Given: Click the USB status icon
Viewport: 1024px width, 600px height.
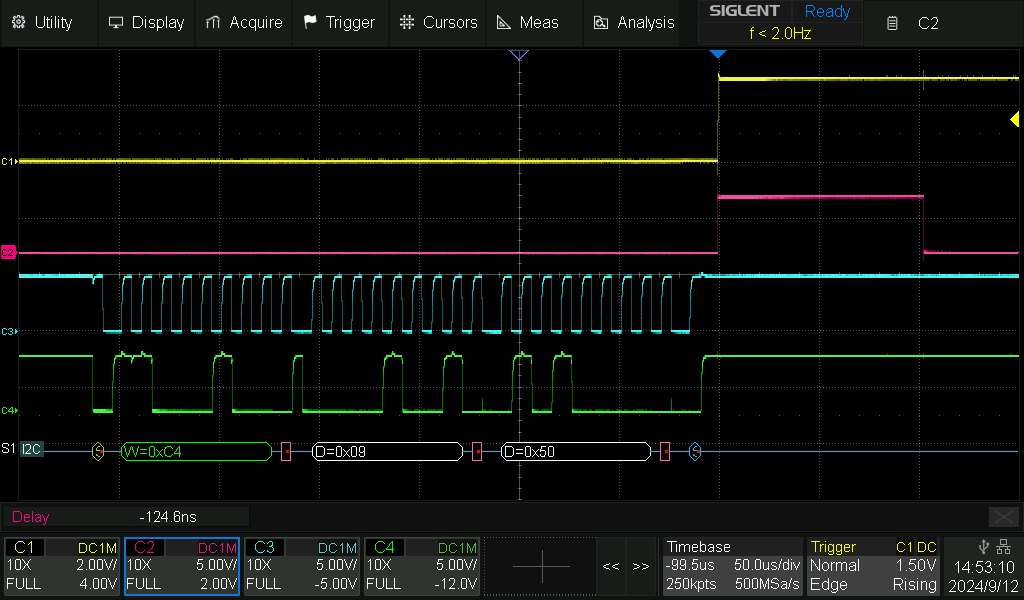Looking at the screenshot, I should pos(986,546).
